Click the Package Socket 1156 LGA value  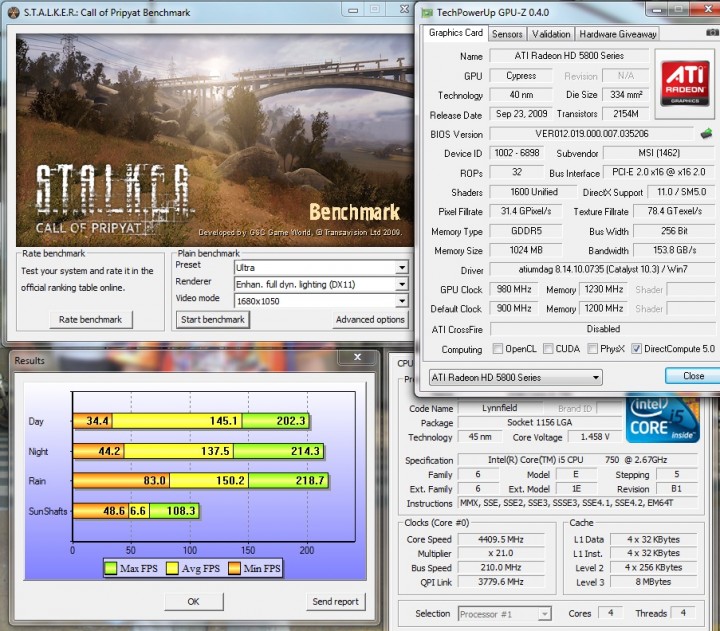[540, 423]
